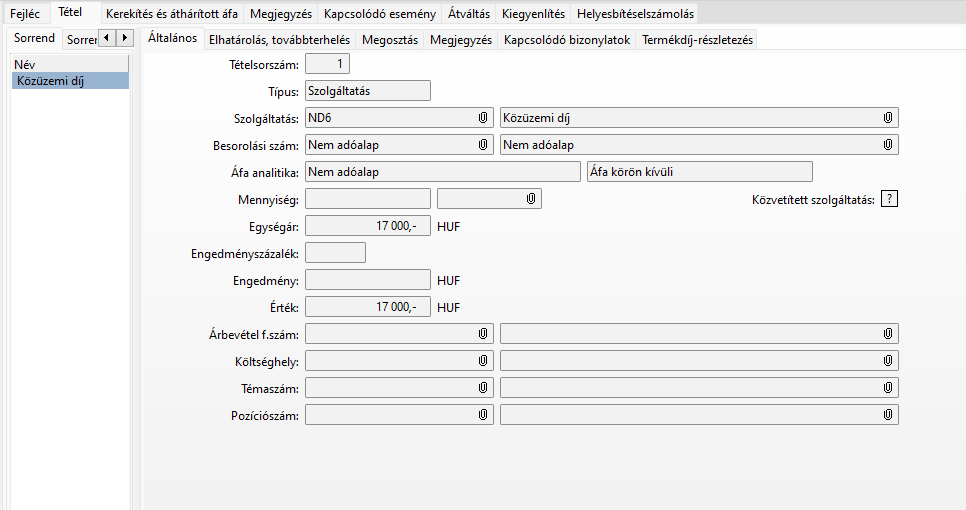The width and height of the screenshot is (966, 510).
Task: Switch to Elhatárolás, továbbterhelés sub-tab
Action: (x=278, y=40)
